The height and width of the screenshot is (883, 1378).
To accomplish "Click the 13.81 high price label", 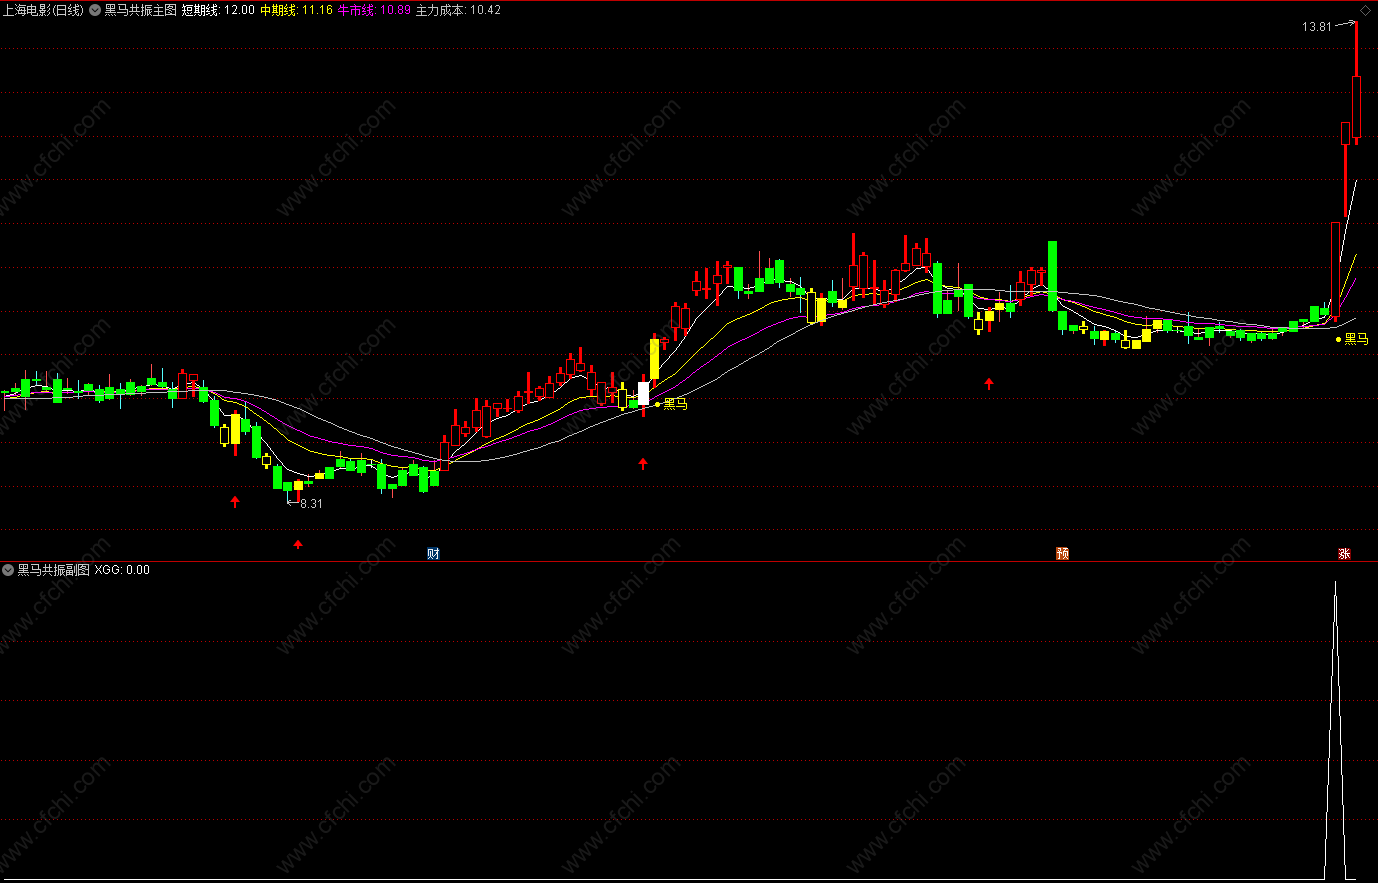I will coord(1316,27).
